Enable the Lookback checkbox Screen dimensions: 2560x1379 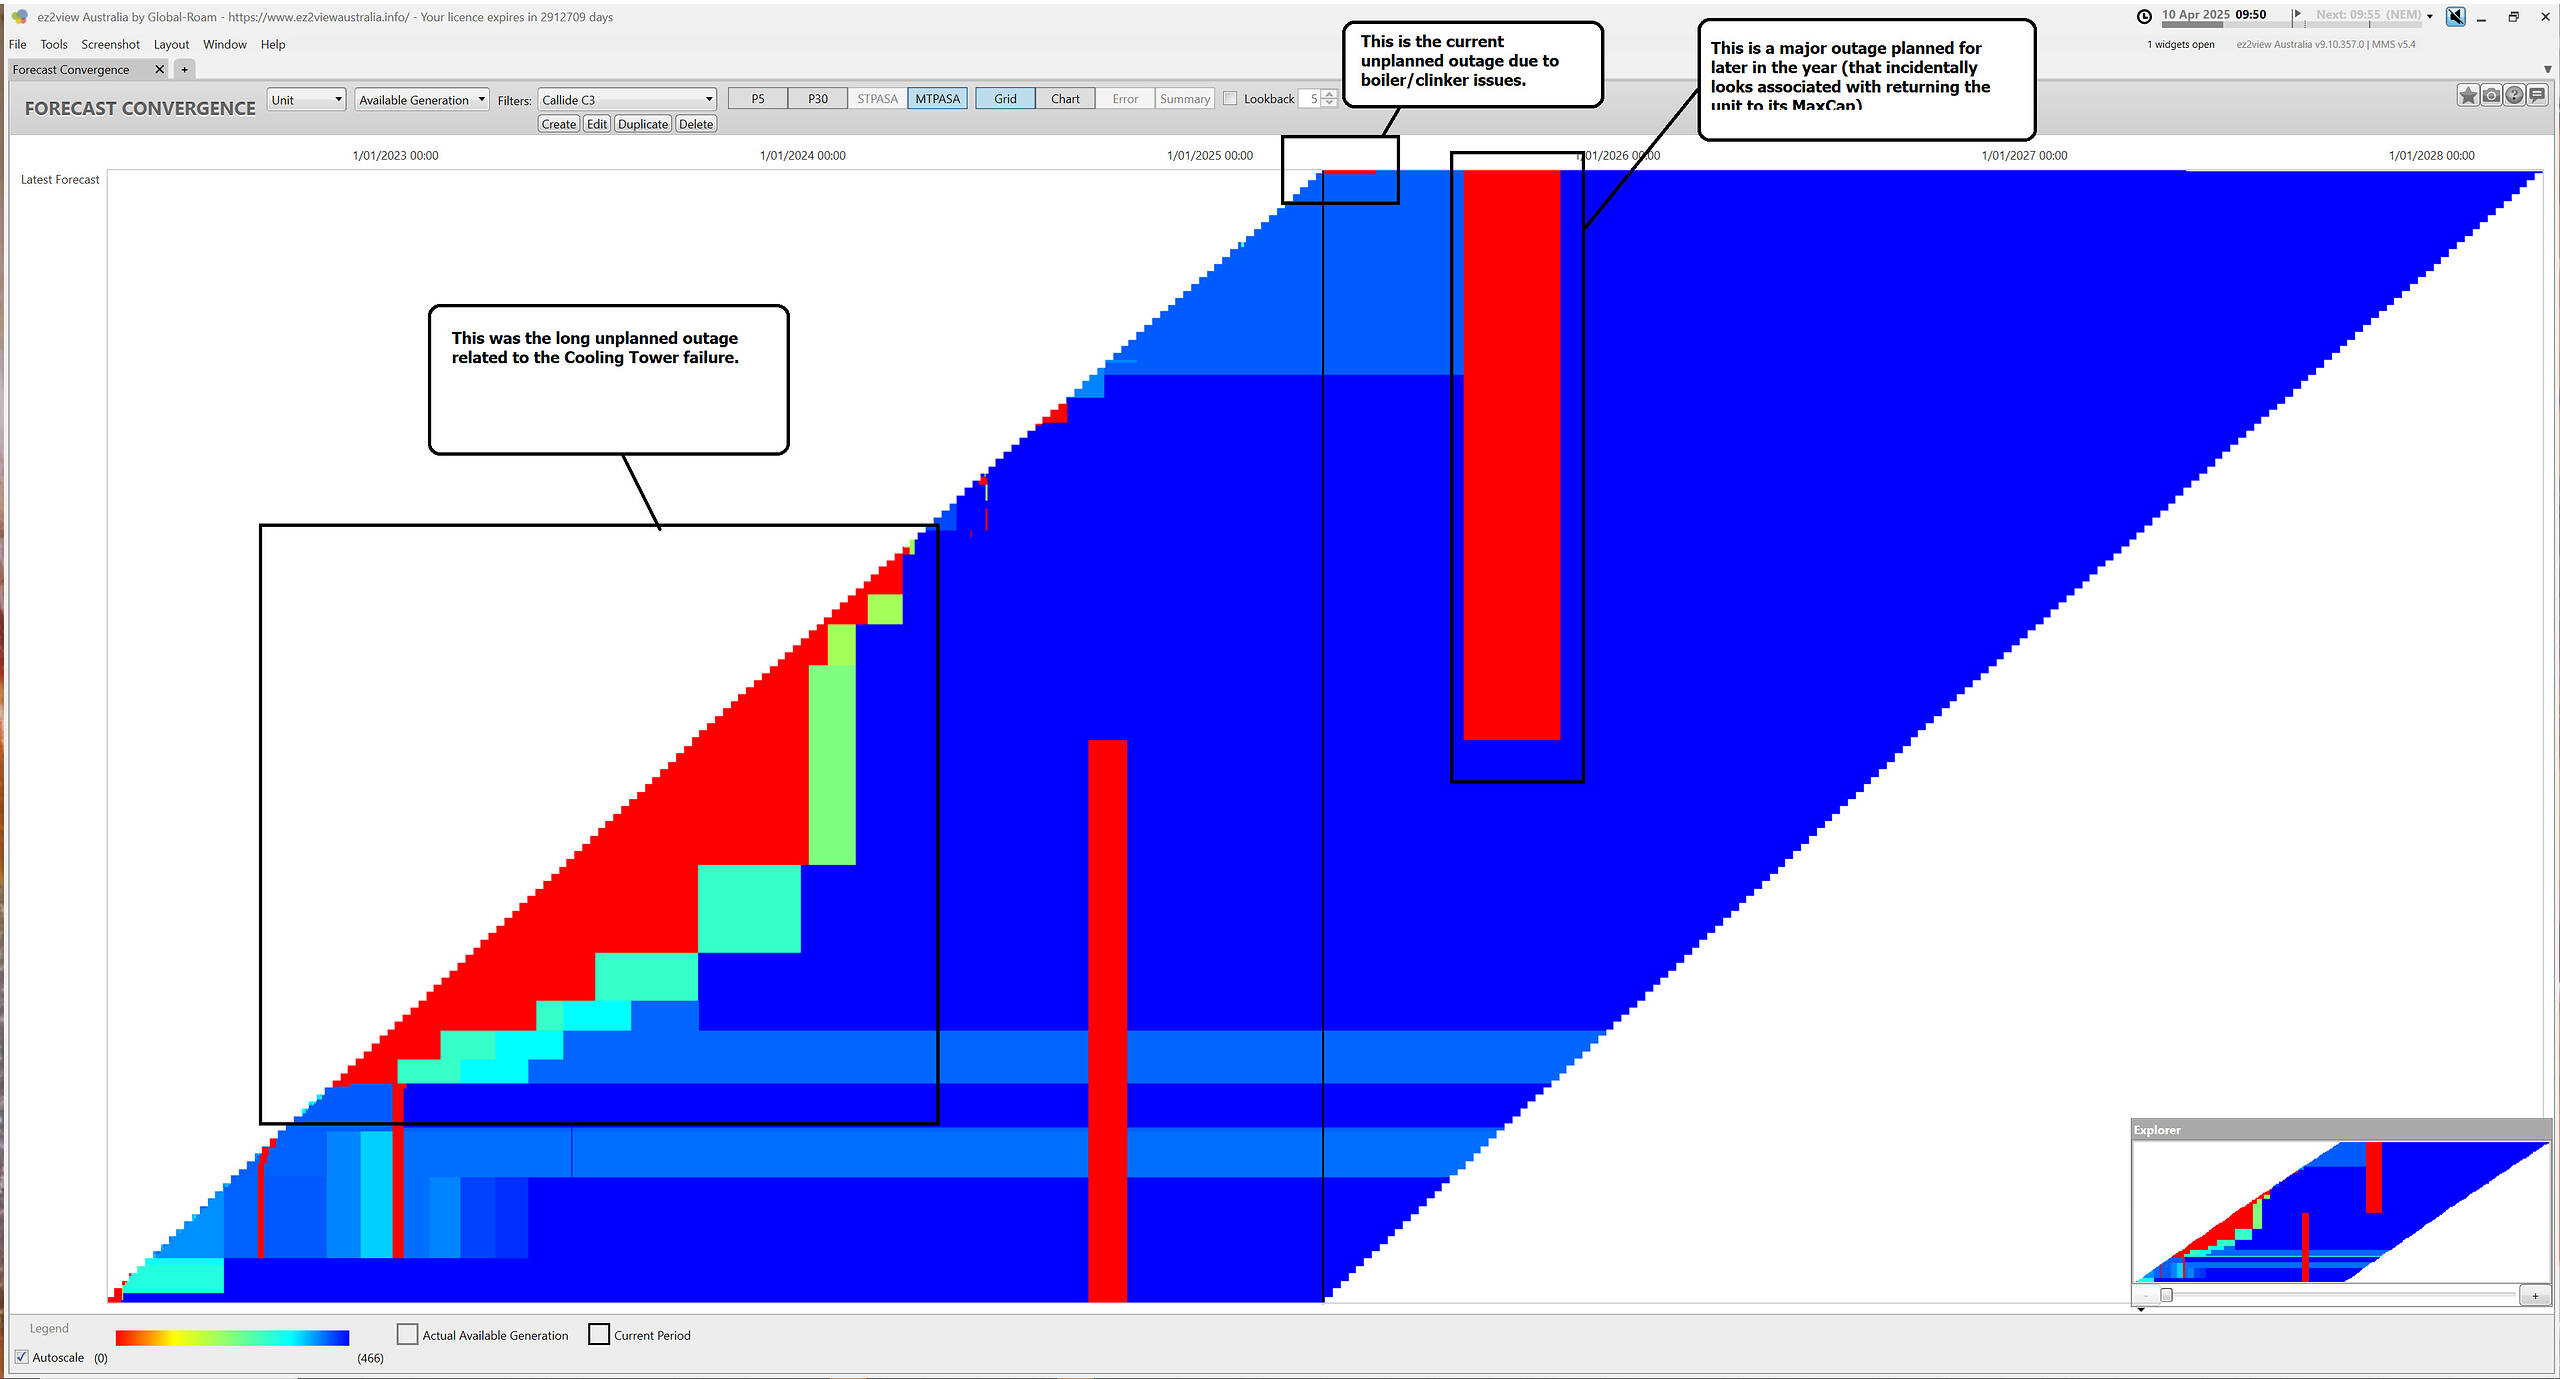1230,98
